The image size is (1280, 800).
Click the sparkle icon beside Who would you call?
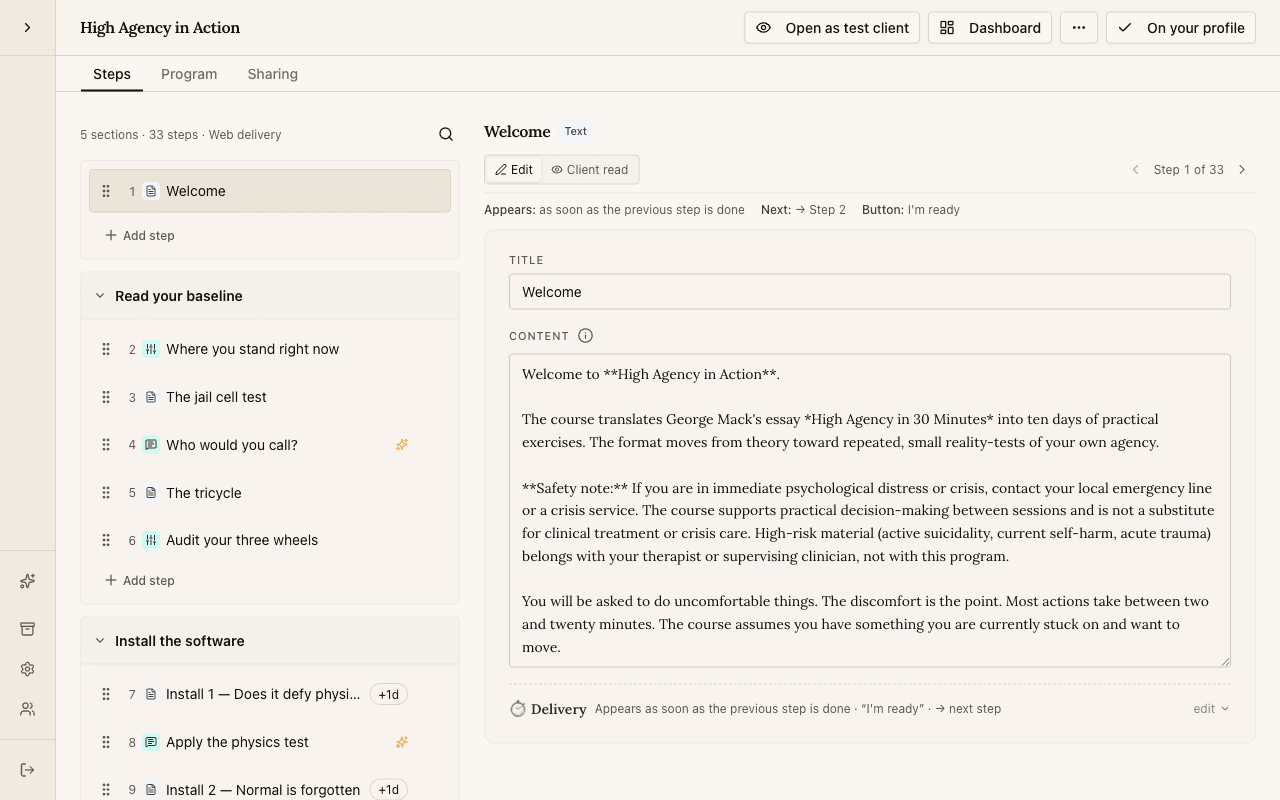(402, 445)
